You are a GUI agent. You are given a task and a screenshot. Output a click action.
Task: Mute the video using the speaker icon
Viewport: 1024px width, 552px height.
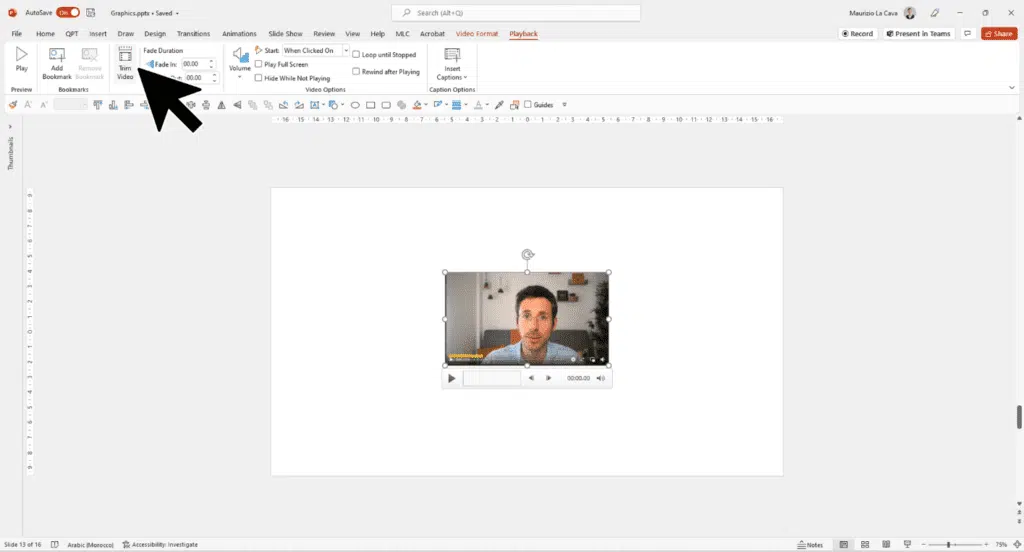pyautogui.click(x=601, y=378)
